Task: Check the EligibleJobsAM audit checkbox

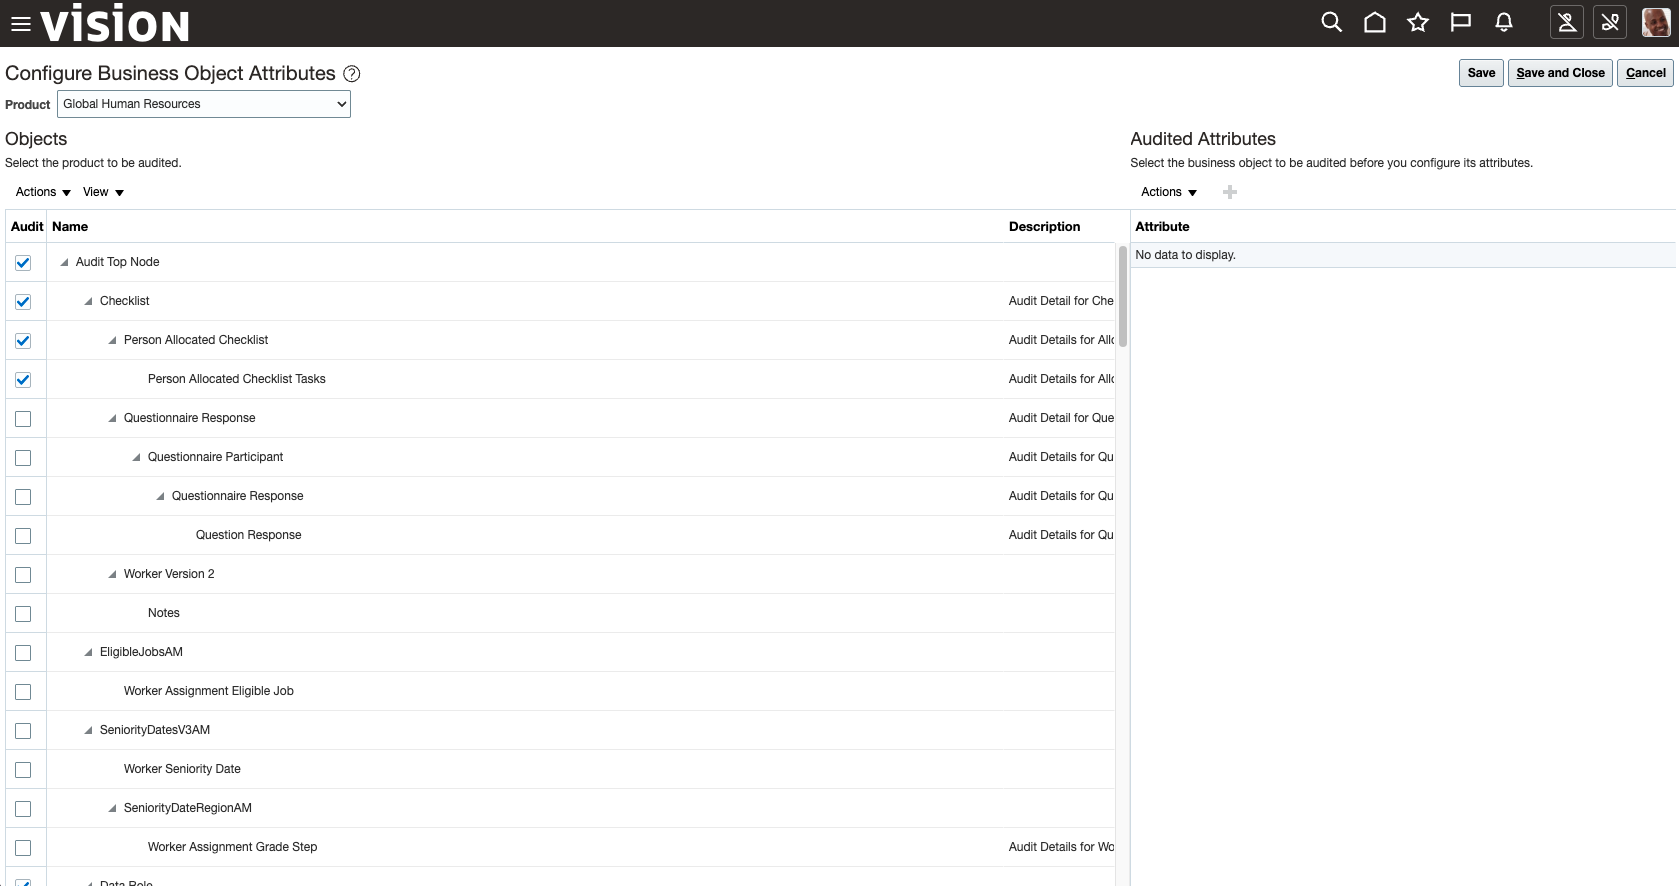Action: 23,653
